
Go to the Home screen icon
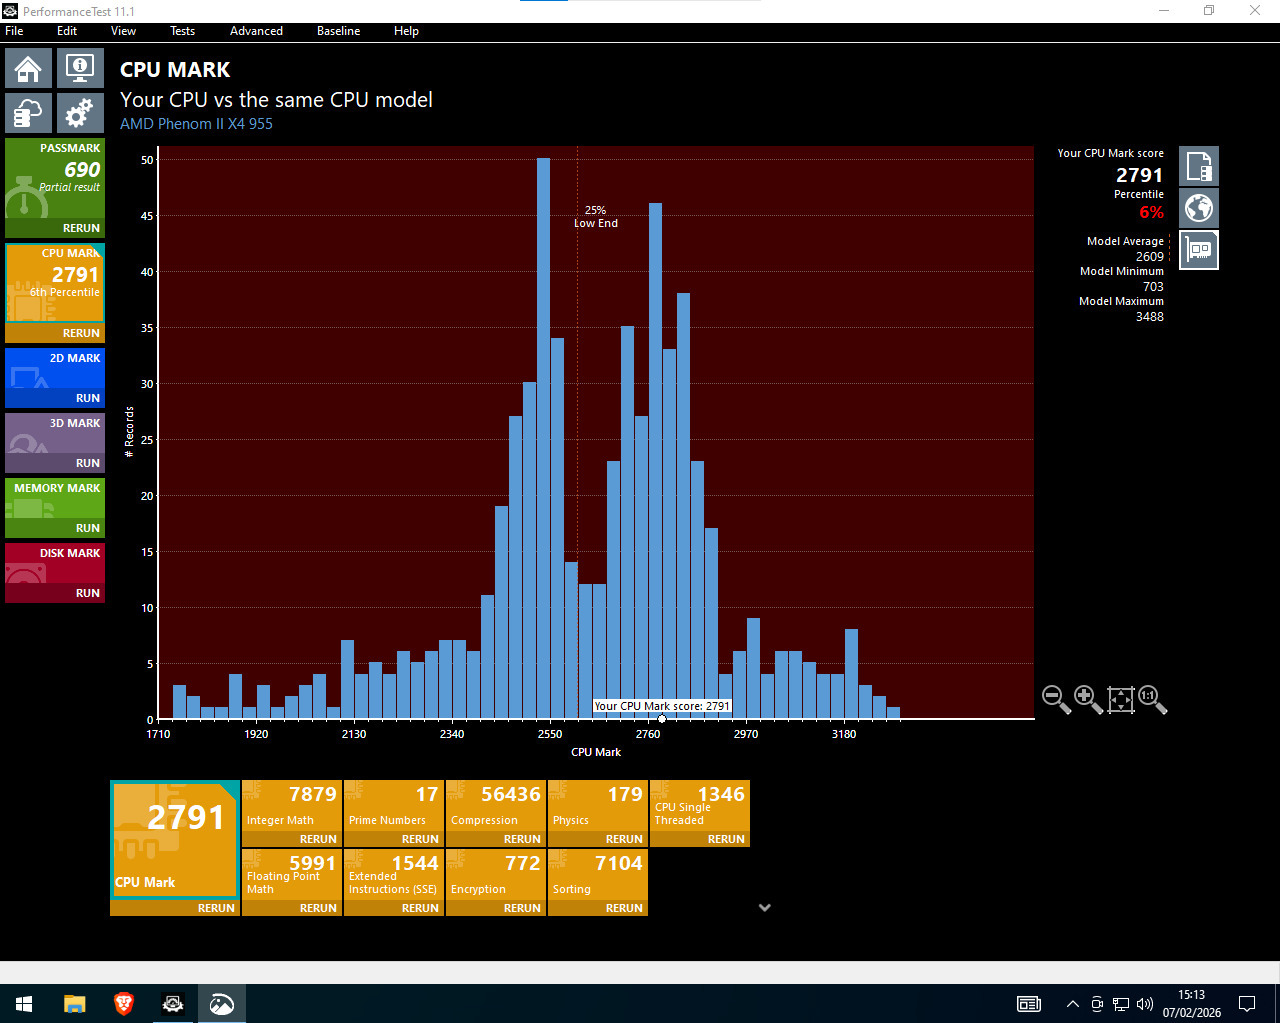click(x=28, y=69)
